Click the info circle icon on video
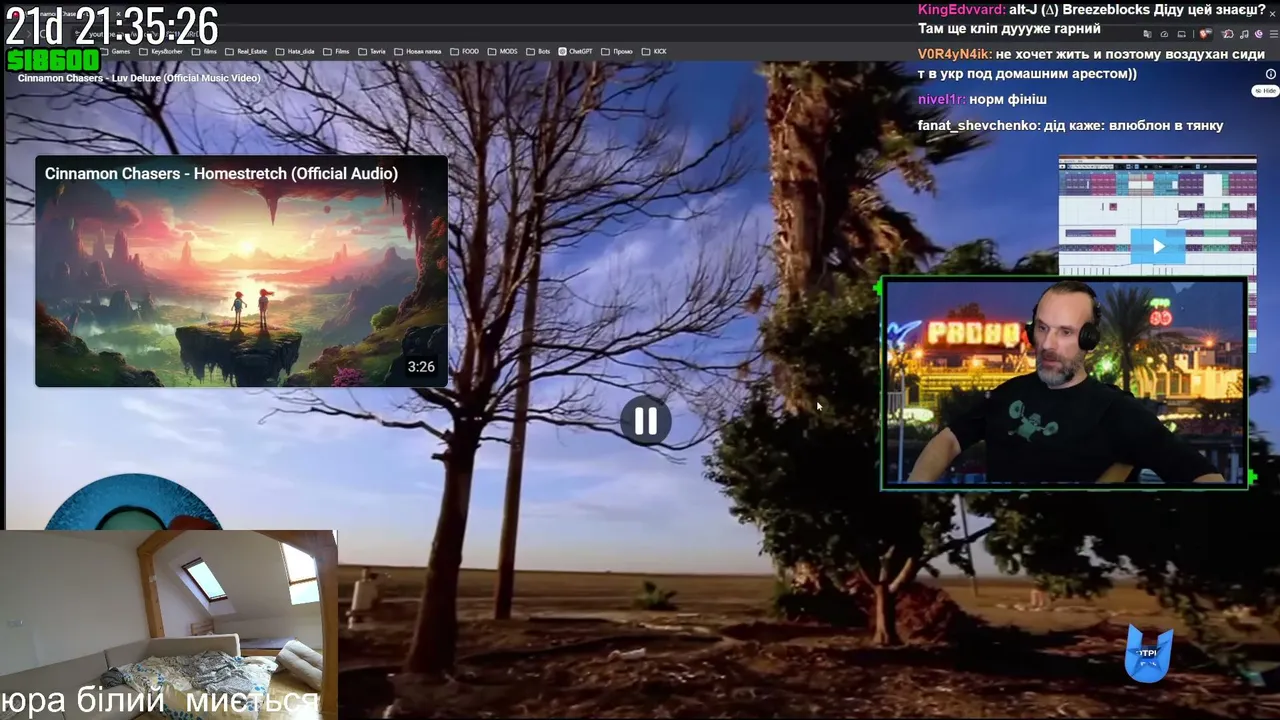 pos(1271,74)
